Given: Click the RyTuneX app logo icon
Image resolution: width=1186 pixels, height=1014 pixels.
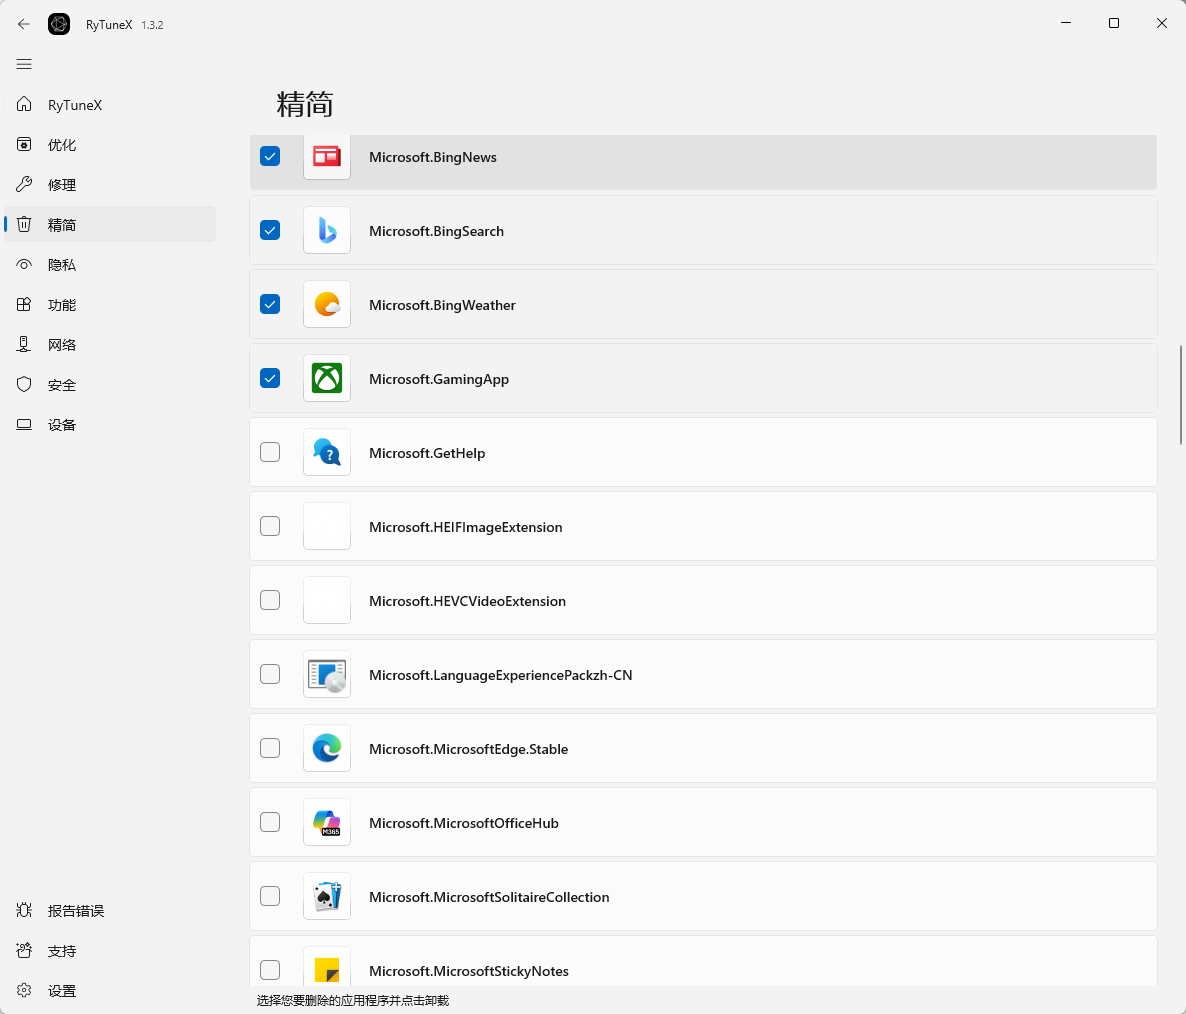Looking at the screenshot, I should [59, 24].
